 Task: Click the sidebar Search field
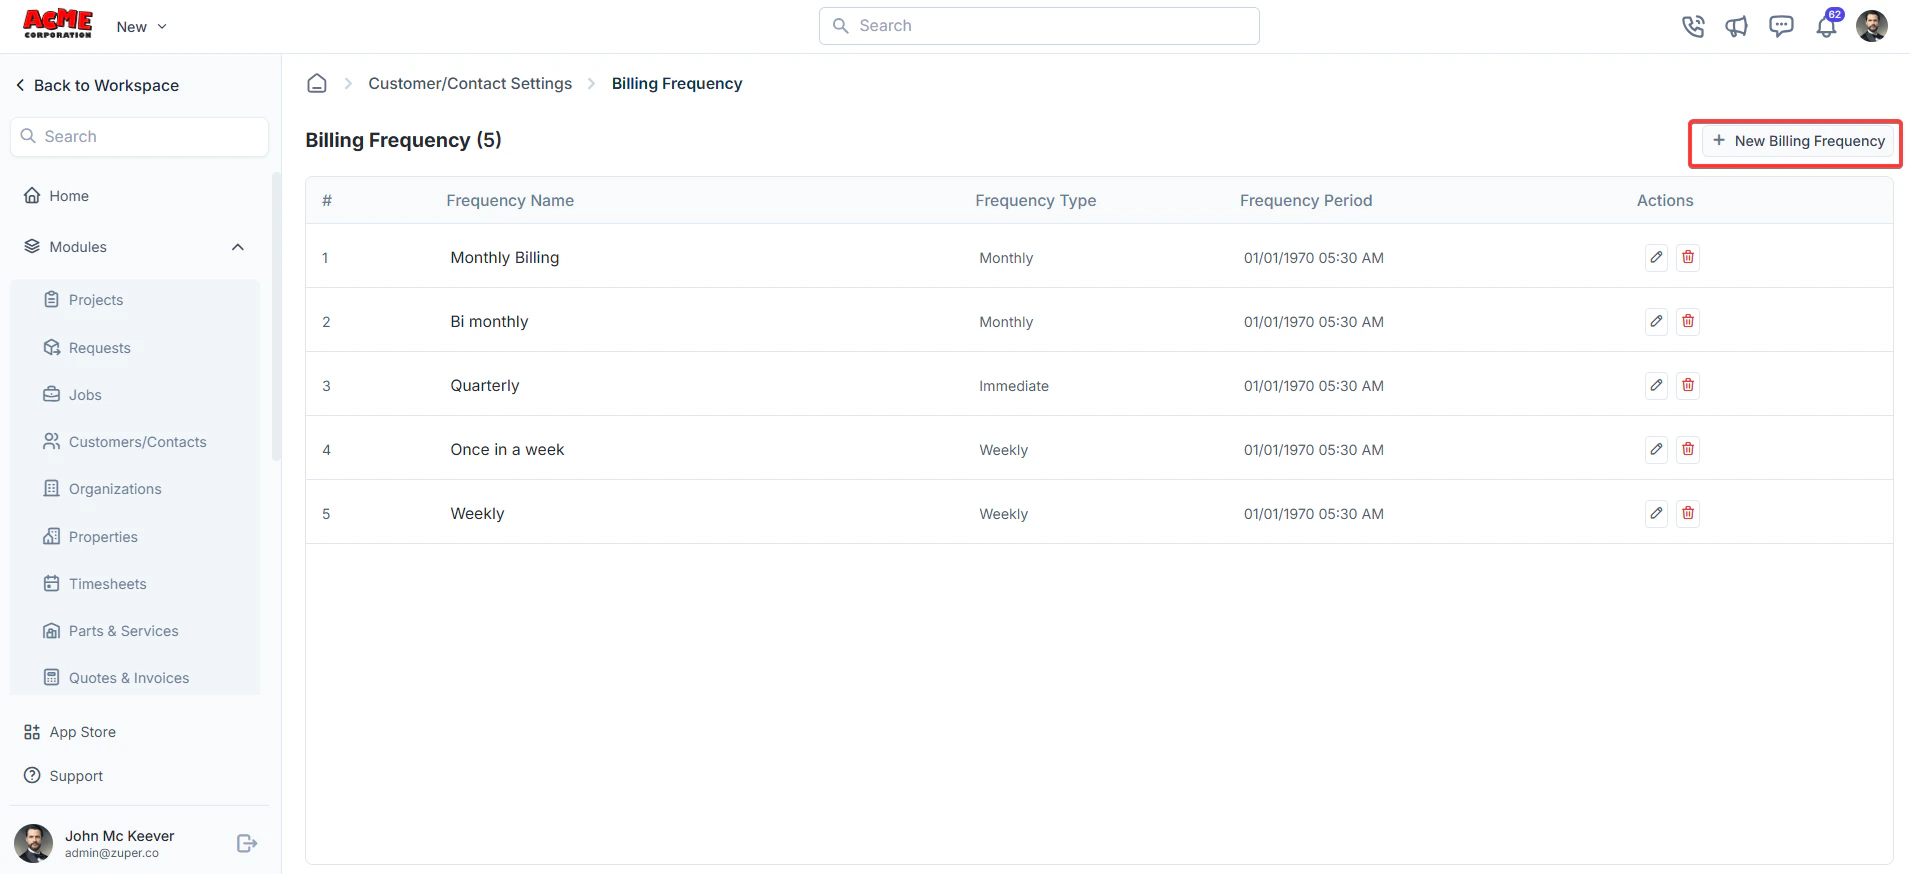139,137
